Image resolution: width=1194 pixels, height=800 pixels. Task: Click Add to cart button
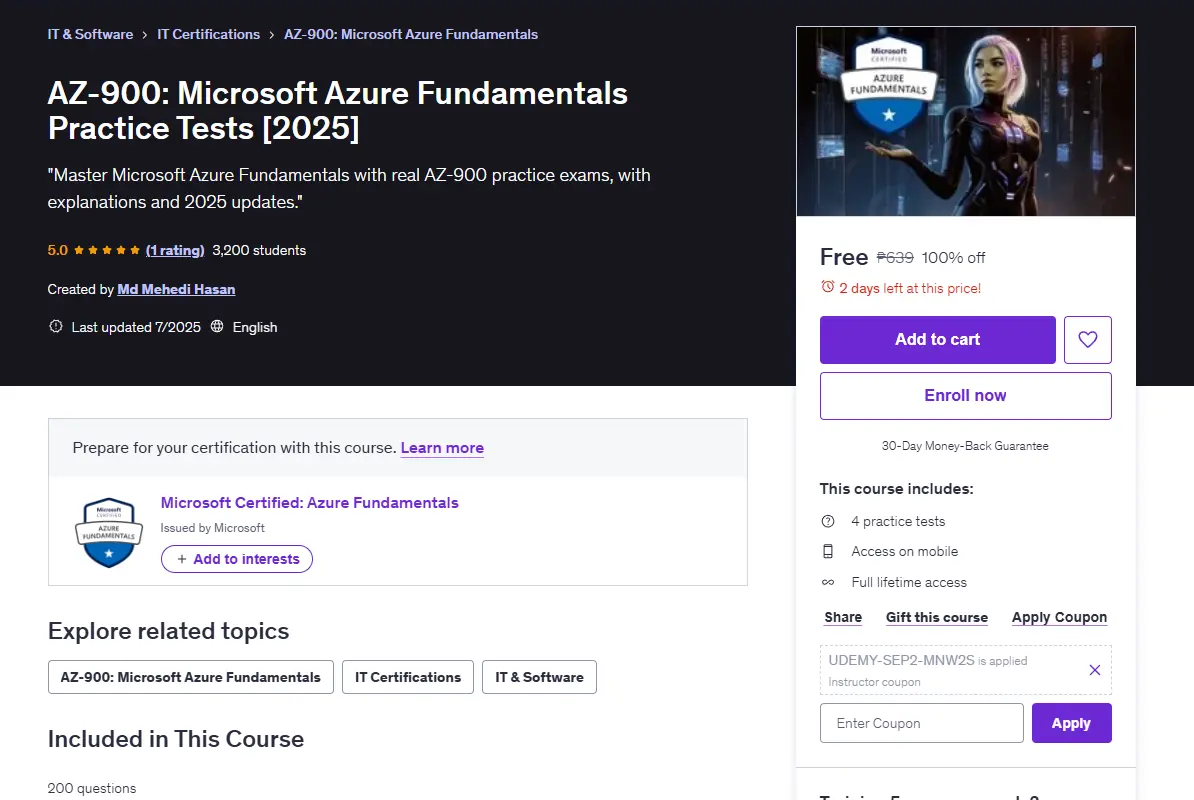click(x=937, y=339)
